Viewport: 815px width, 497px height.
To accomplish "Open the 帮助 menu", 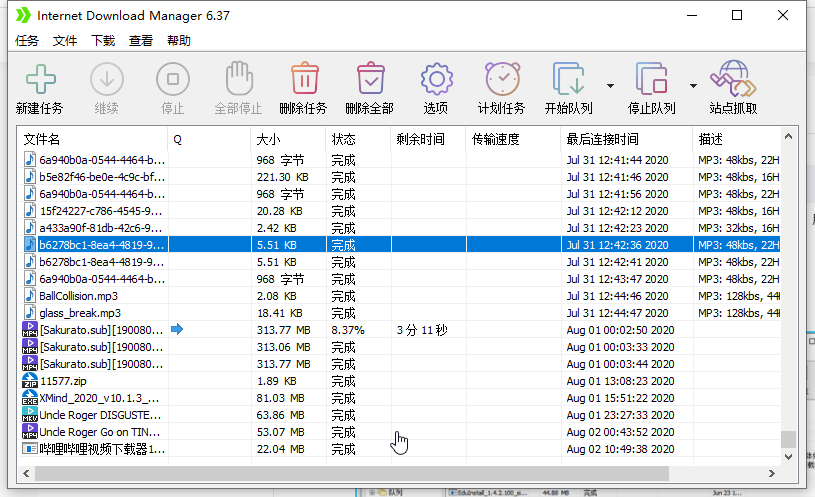I will click(x=179, y=41).
